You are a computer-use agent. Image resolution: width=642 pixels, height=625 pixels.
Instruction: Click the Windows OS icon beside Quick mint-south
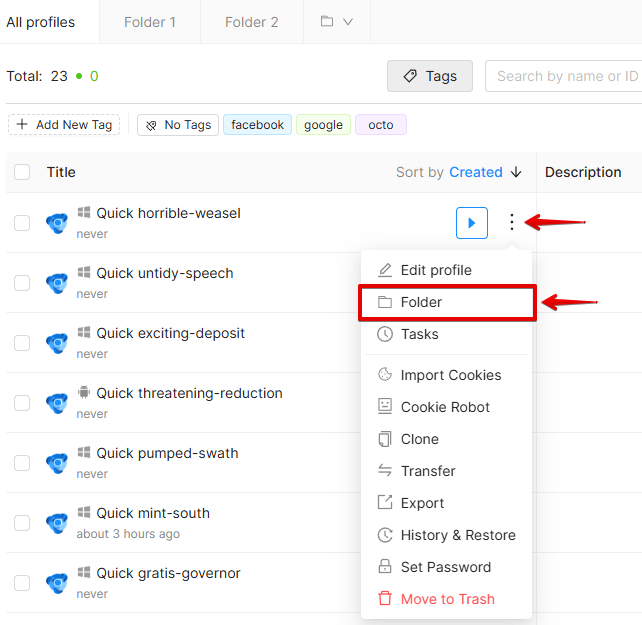click(84, 512)
